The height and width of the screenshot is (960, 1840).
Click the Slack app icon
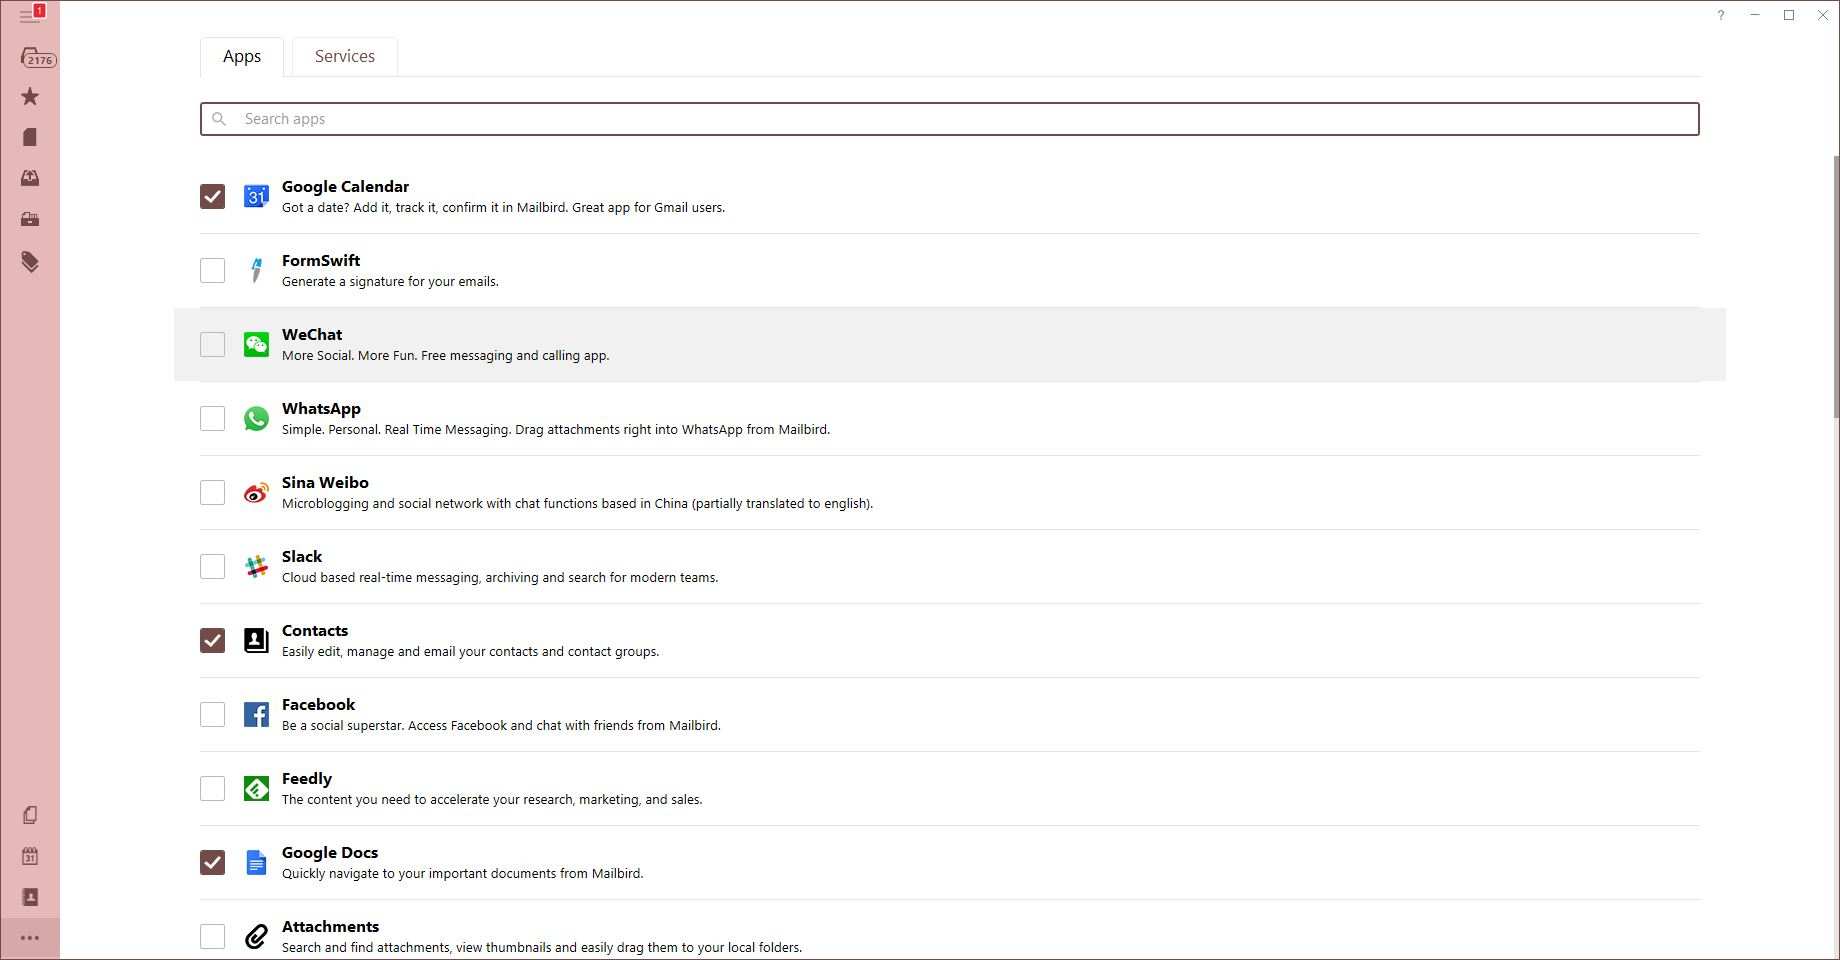256,566
